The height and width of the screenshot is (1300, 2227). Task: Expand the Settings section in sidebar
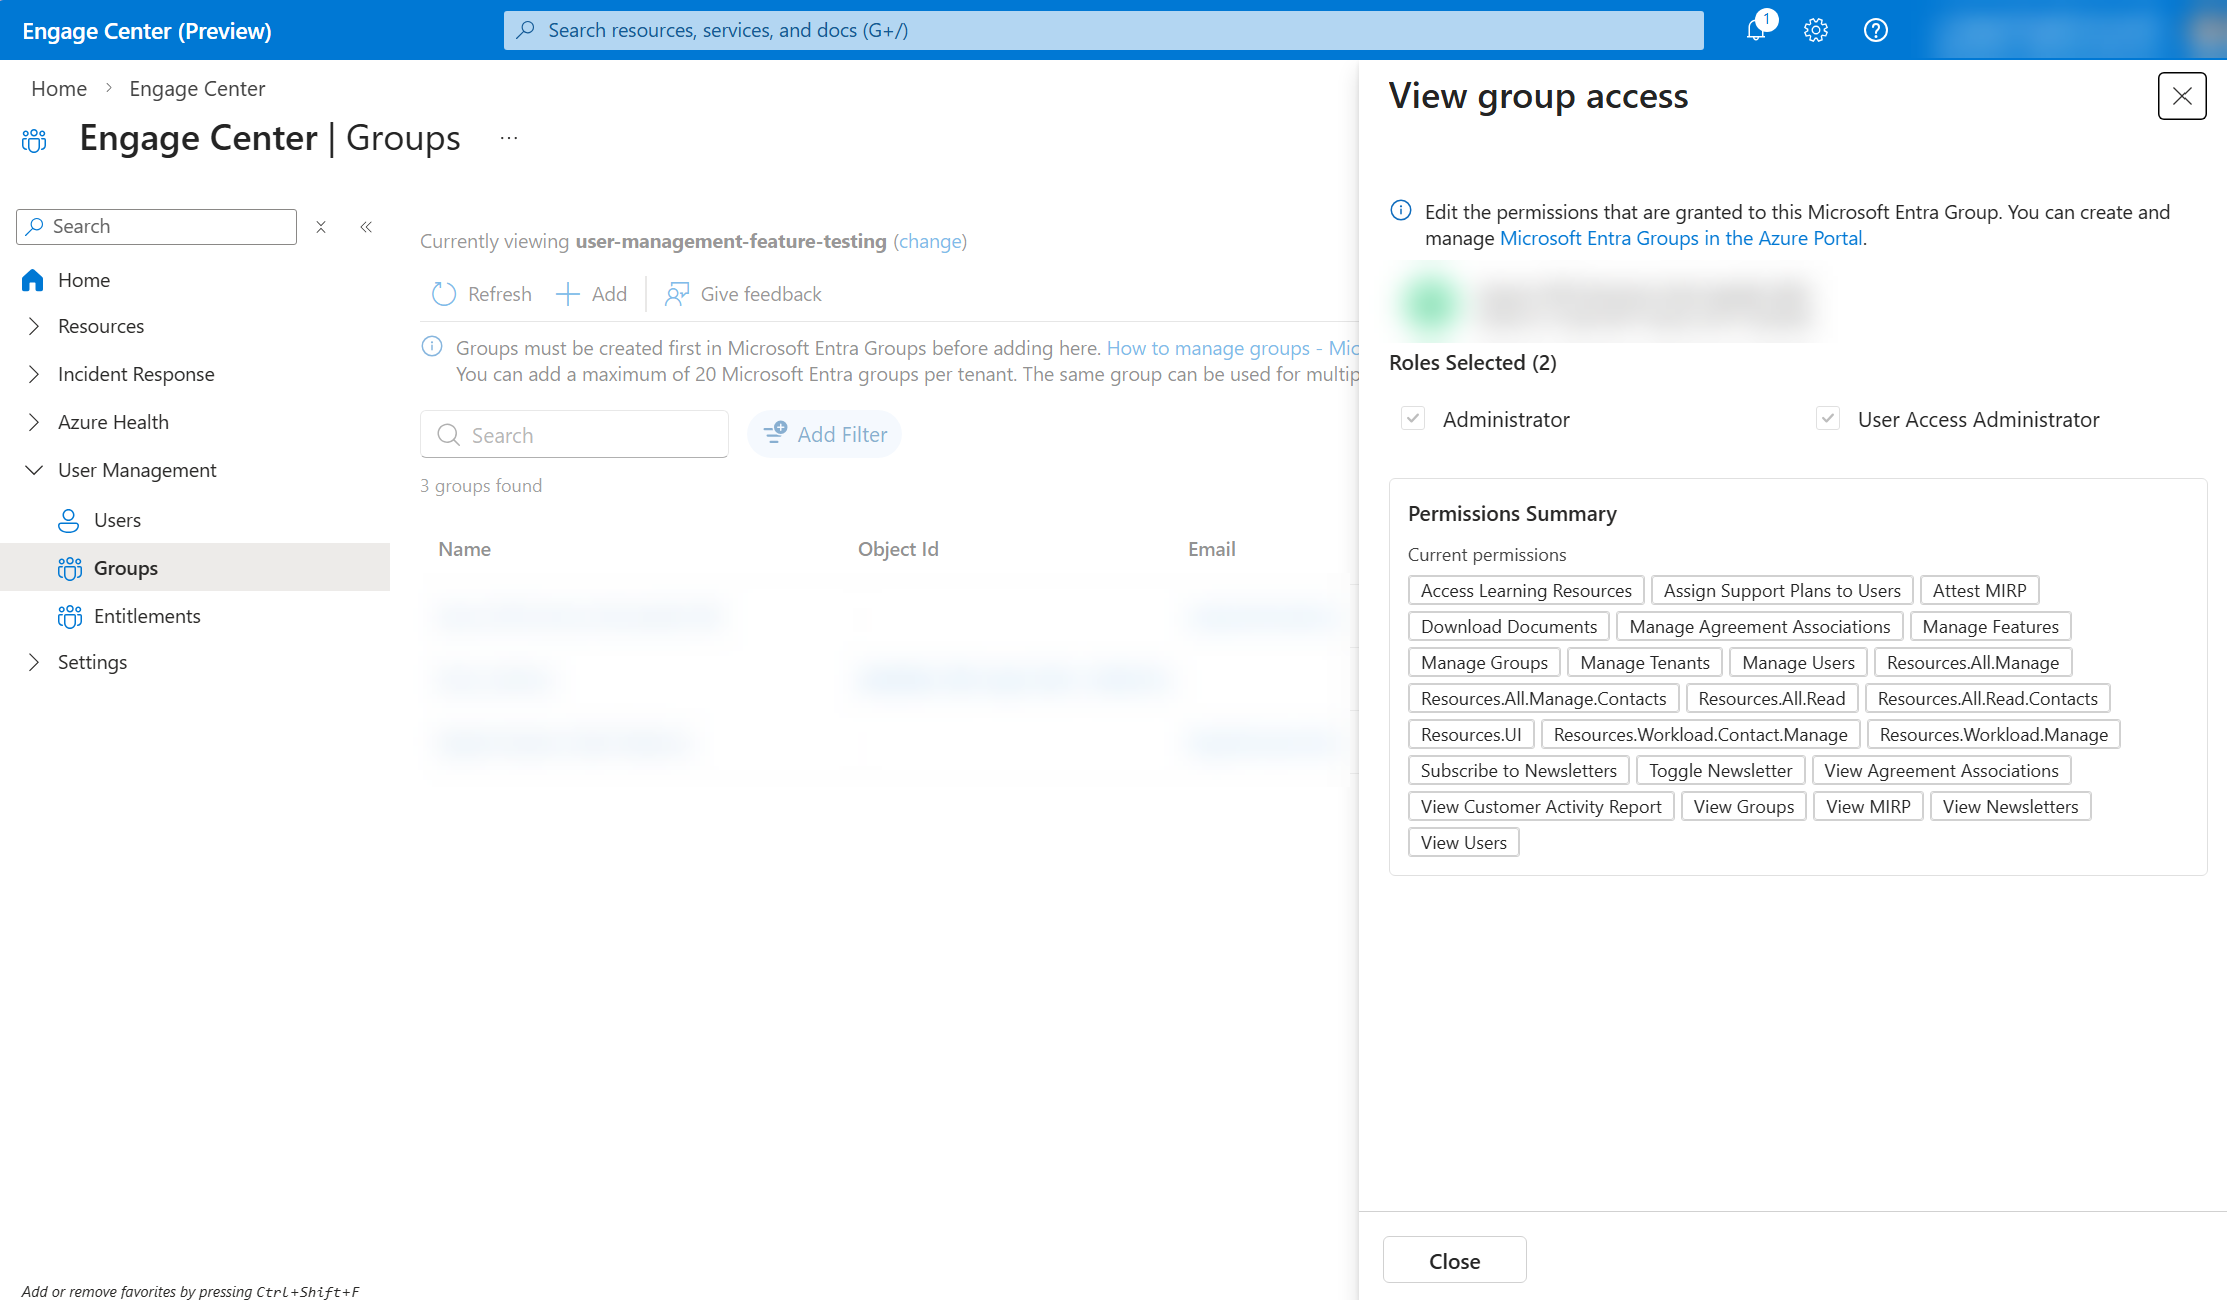coord(34,662)
